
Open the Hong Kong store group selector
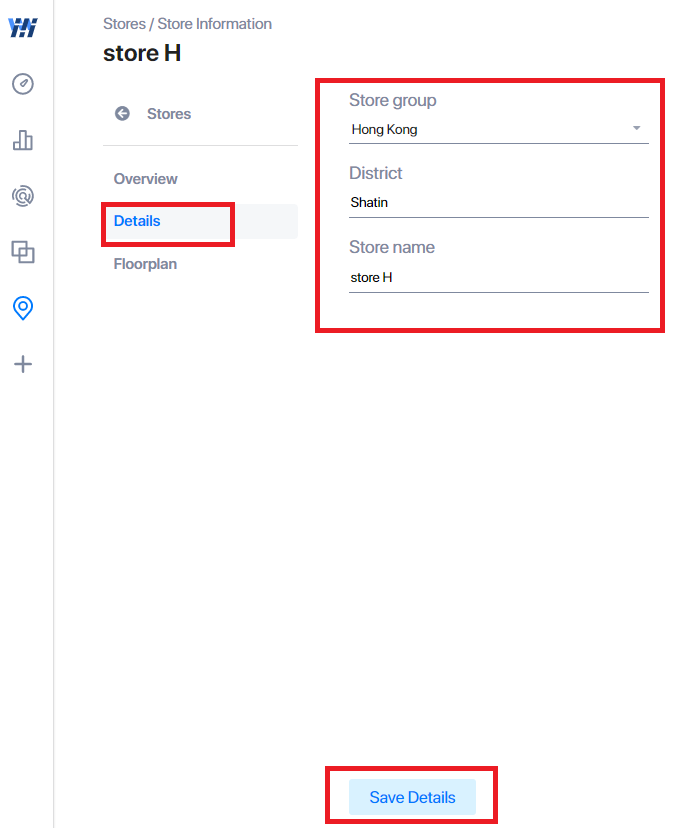[x=498, y=129]
